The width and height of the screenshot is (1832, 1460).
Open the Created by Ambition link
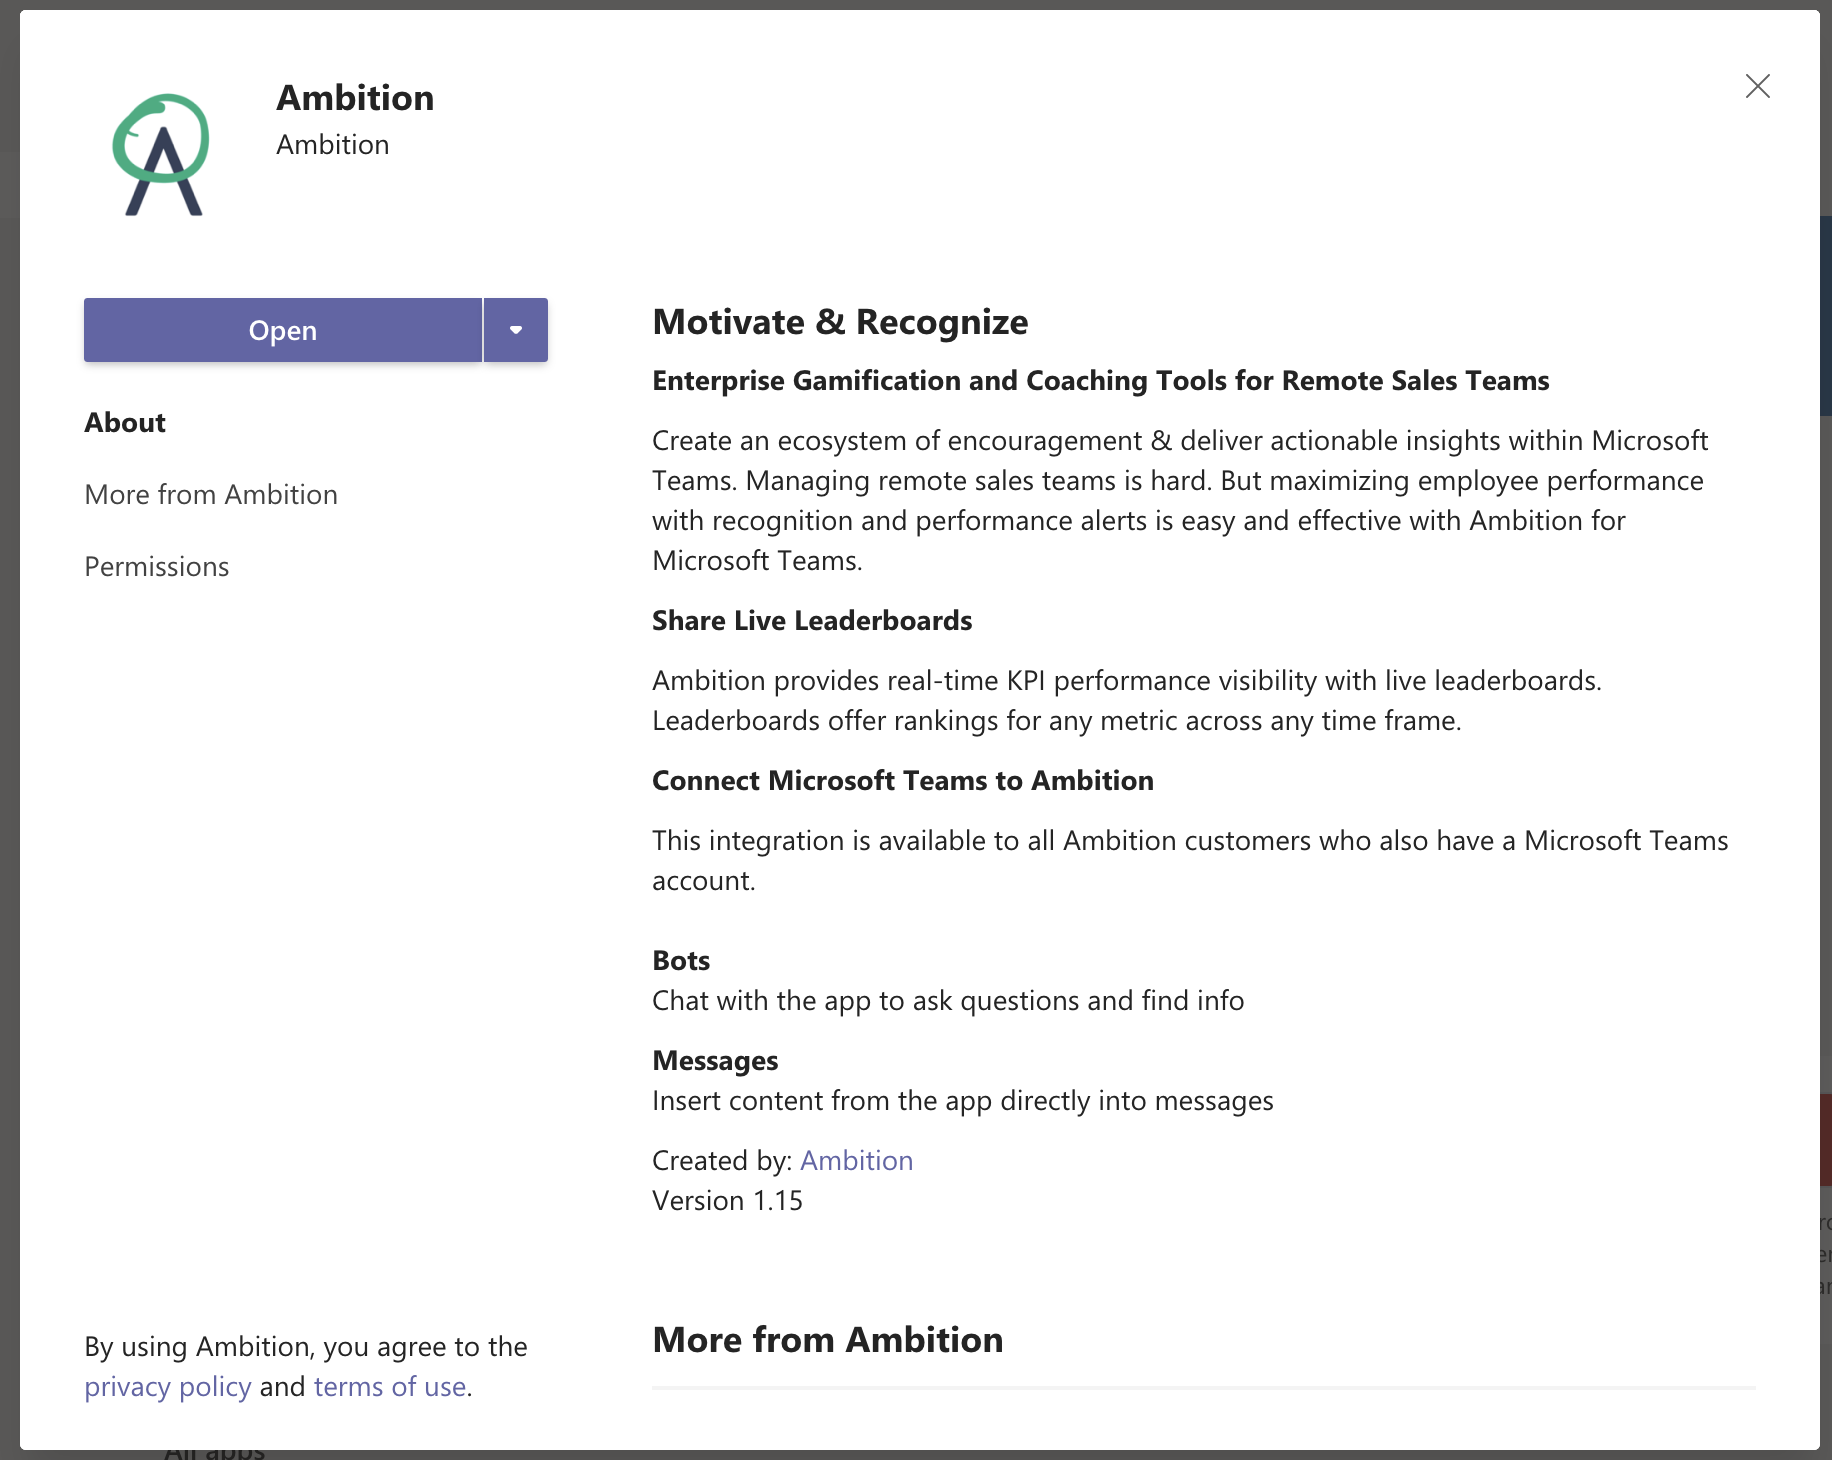pos(856,1160)
